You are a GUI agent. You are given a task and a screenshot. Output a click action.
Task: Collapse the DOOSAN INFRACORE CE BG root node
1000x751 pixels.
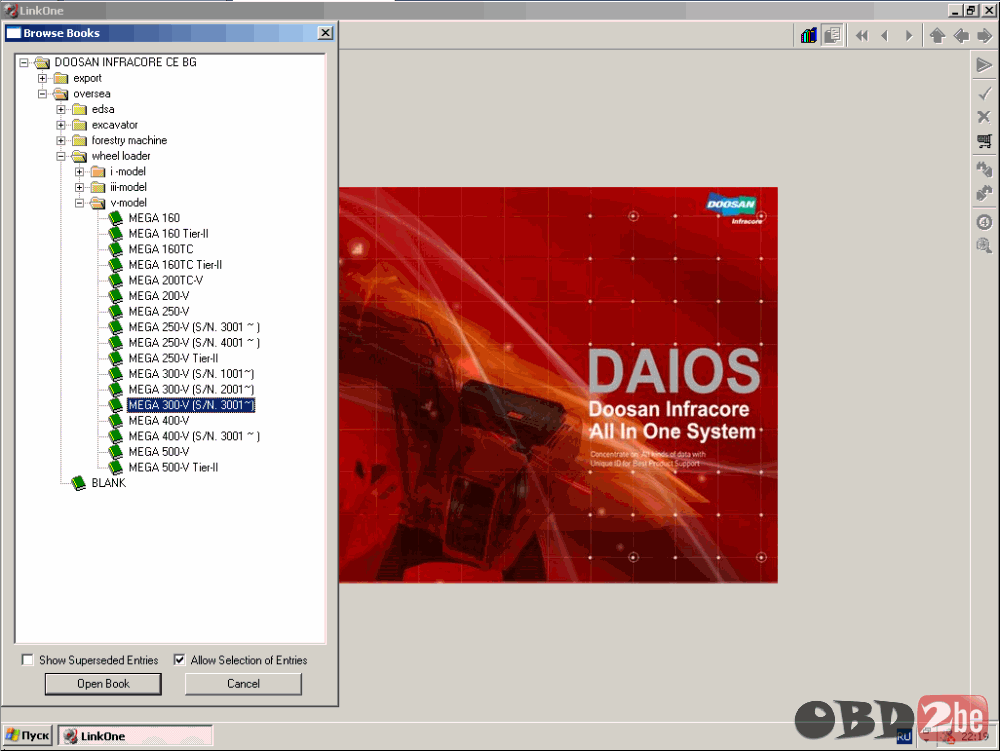pyautogui.click(x=24, y=62)
